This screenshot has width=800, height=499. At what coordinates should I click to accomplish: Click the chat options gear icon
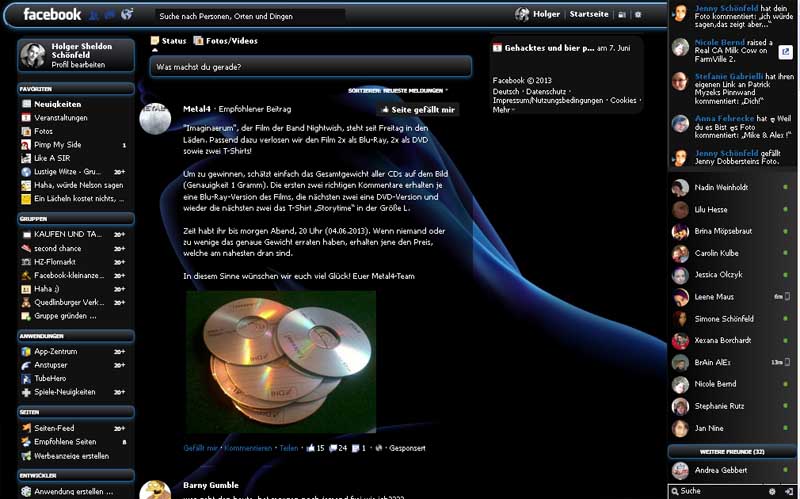click(772, 491)
